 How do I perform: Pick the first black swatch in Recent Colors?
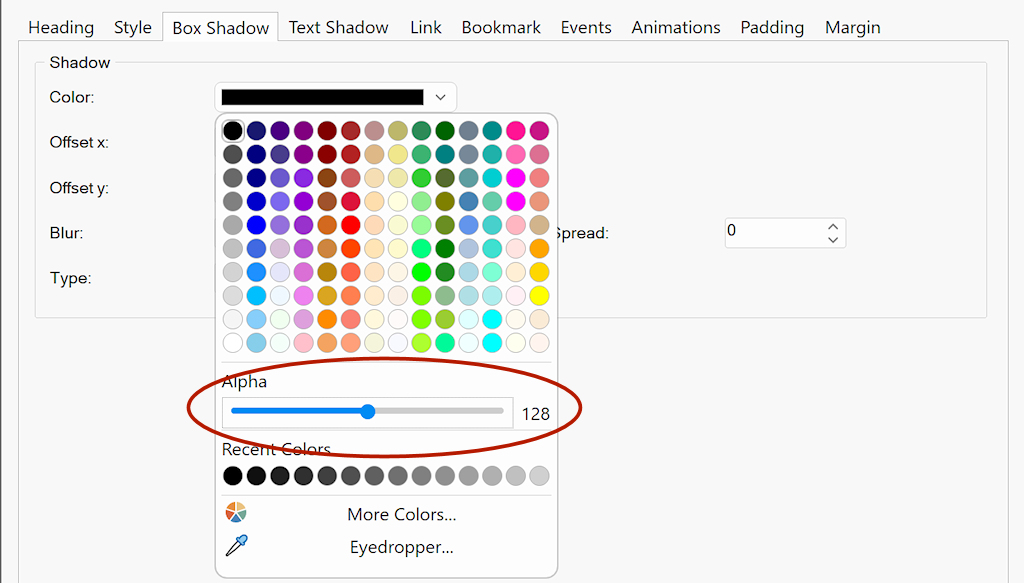coord(233,476)
